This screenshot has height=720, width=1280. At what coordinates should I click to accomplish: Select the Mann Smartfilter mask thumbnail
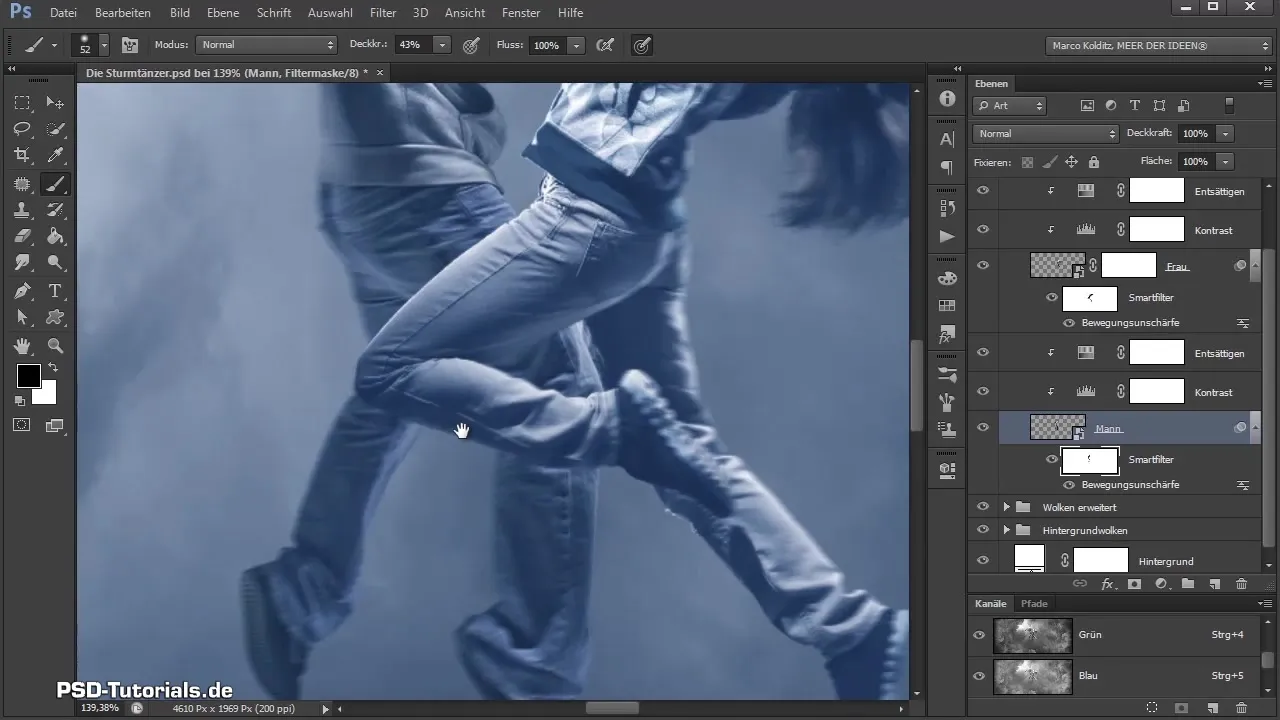[1089, 459]
